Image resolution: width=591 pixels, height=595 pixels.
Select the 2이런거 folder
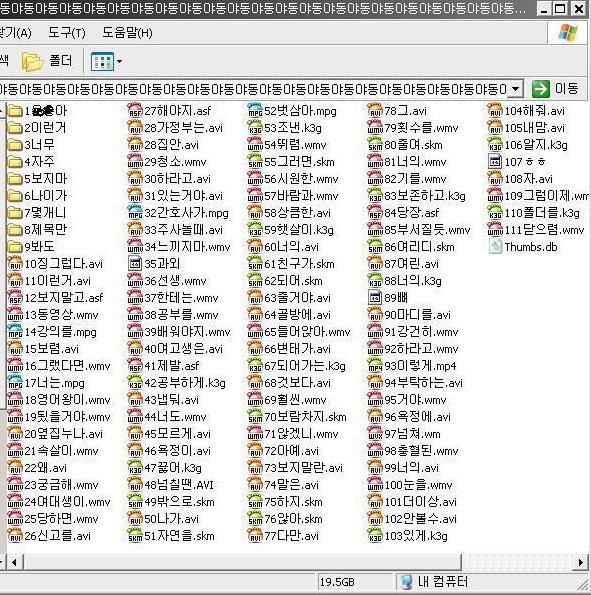coord(37,128)
